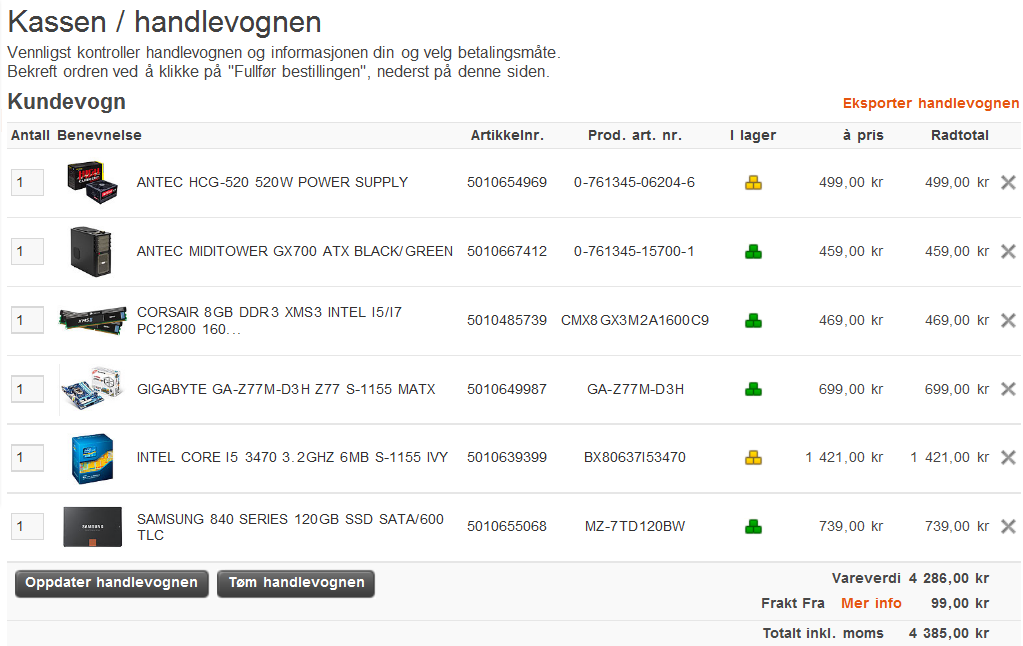Click the Kassen / handlevognen page title
1023x646 pixels.
point(164,22)
